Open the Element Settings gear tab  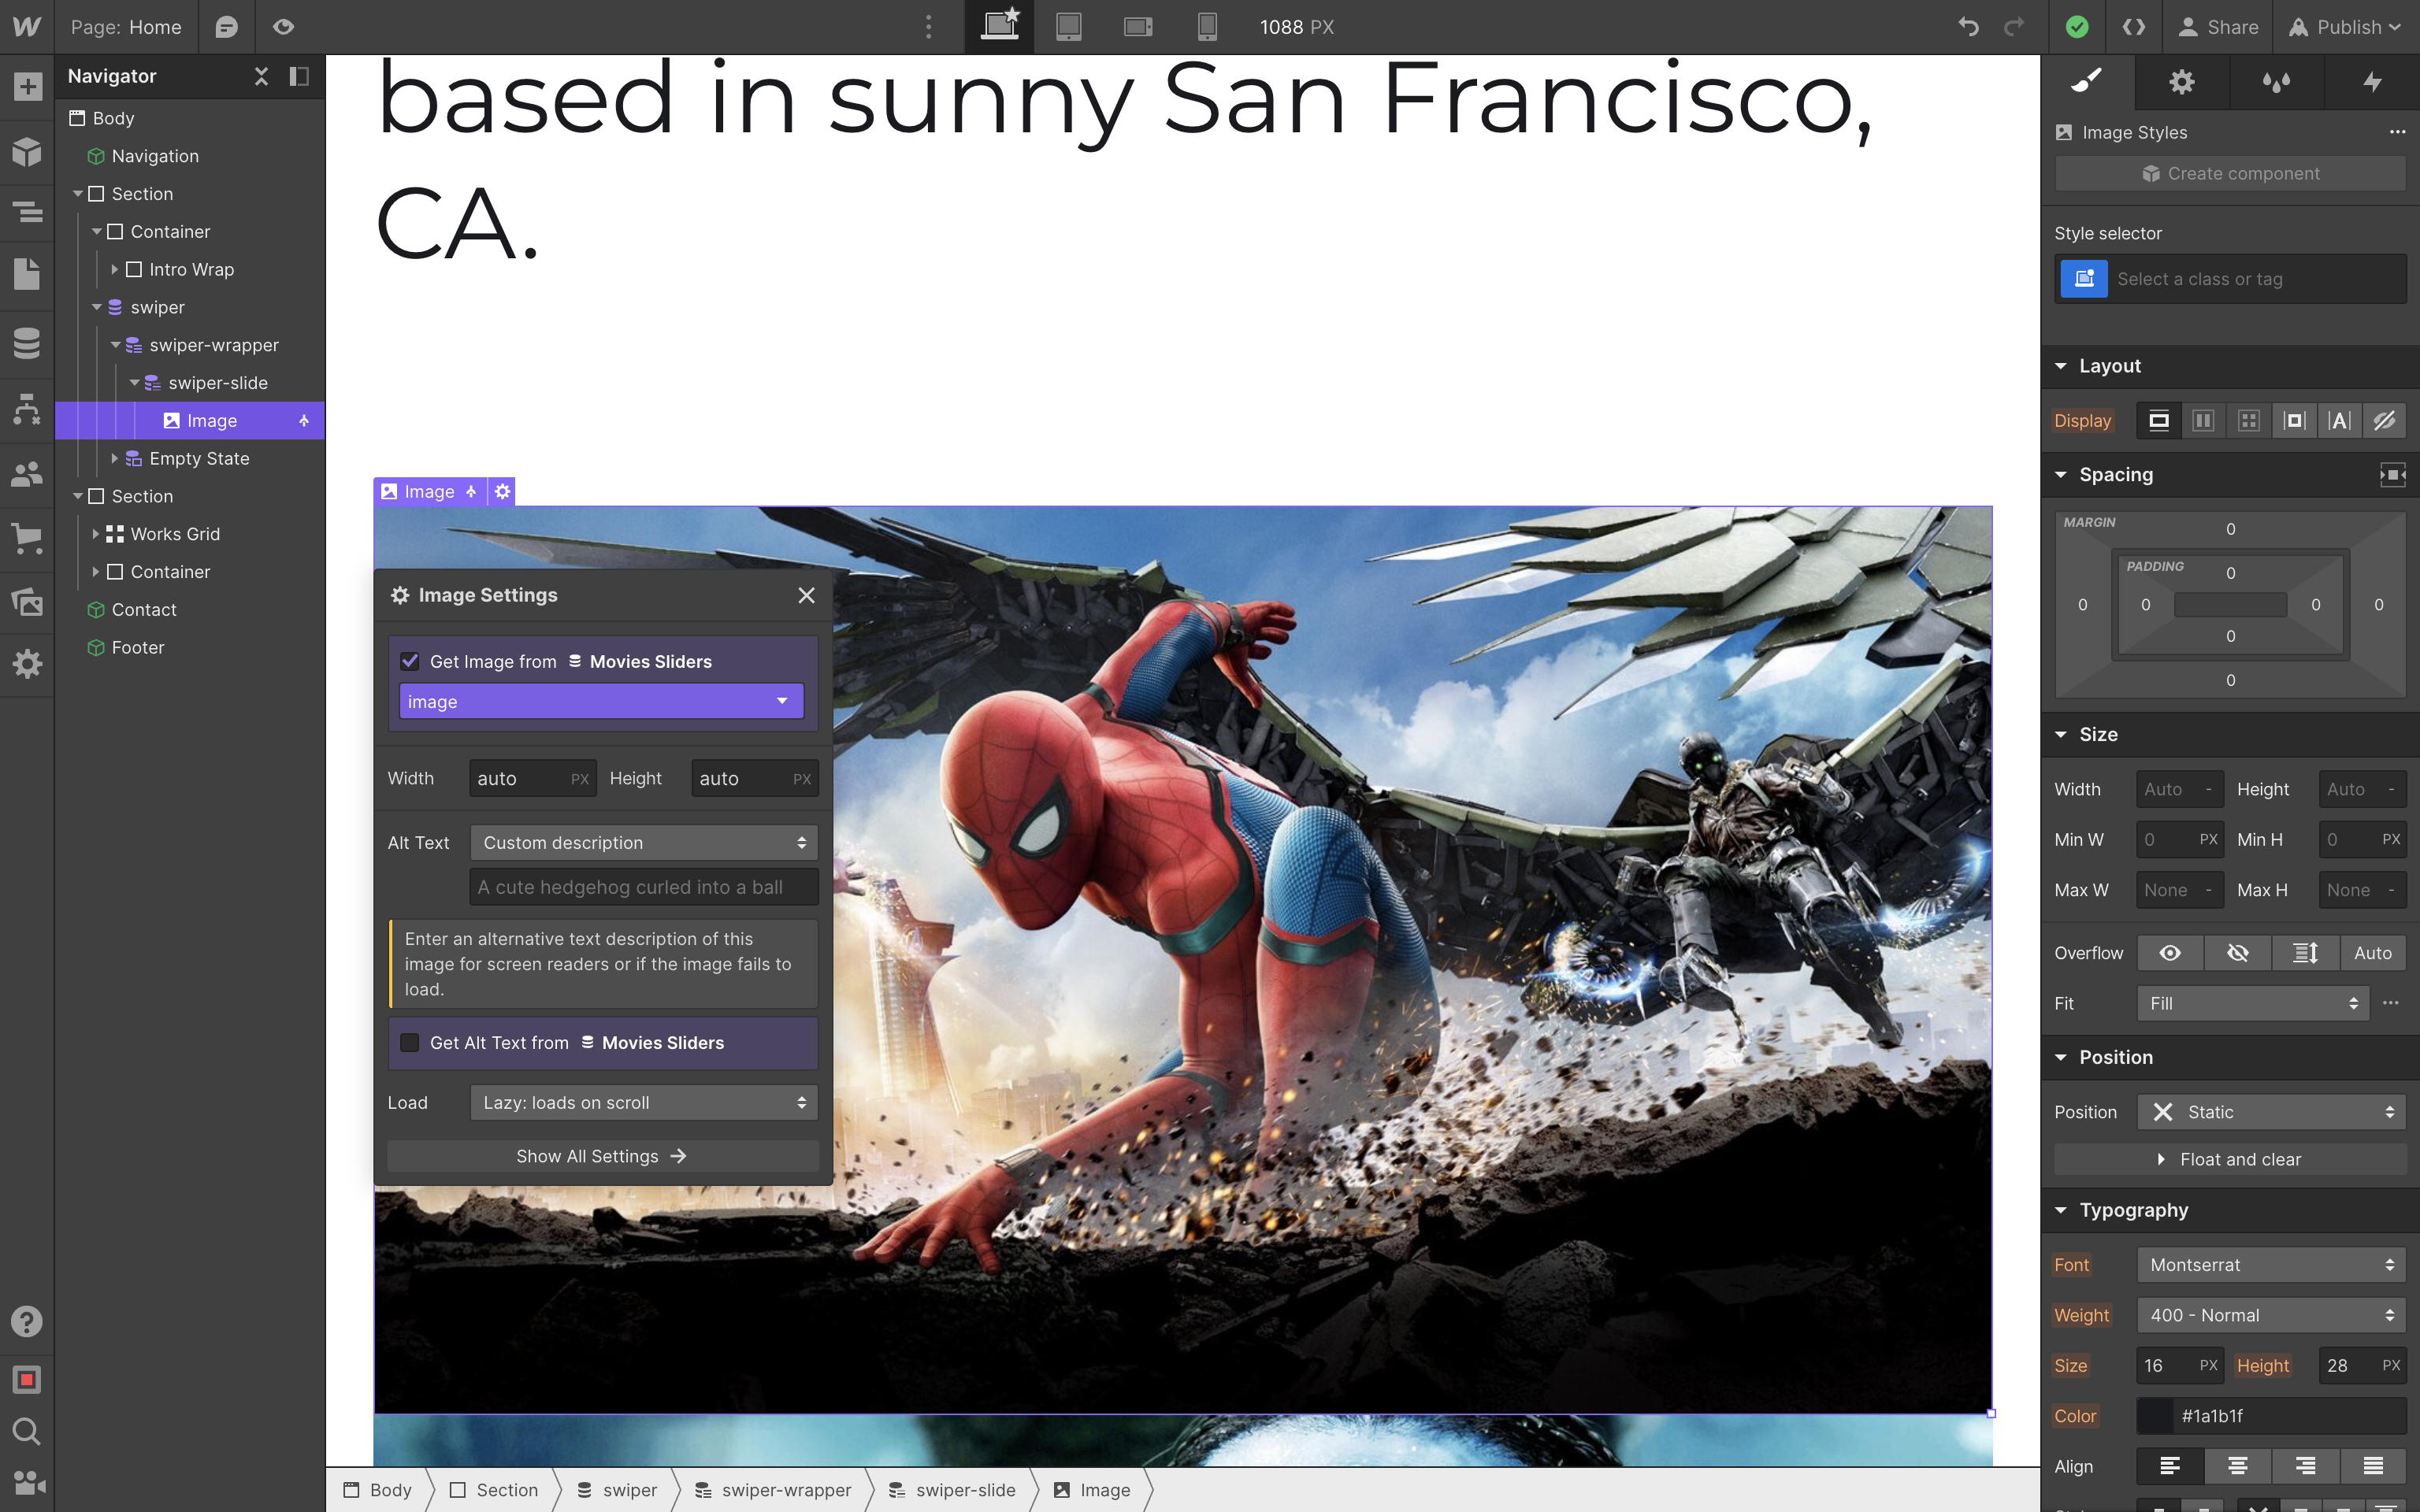click(2181, 82)
